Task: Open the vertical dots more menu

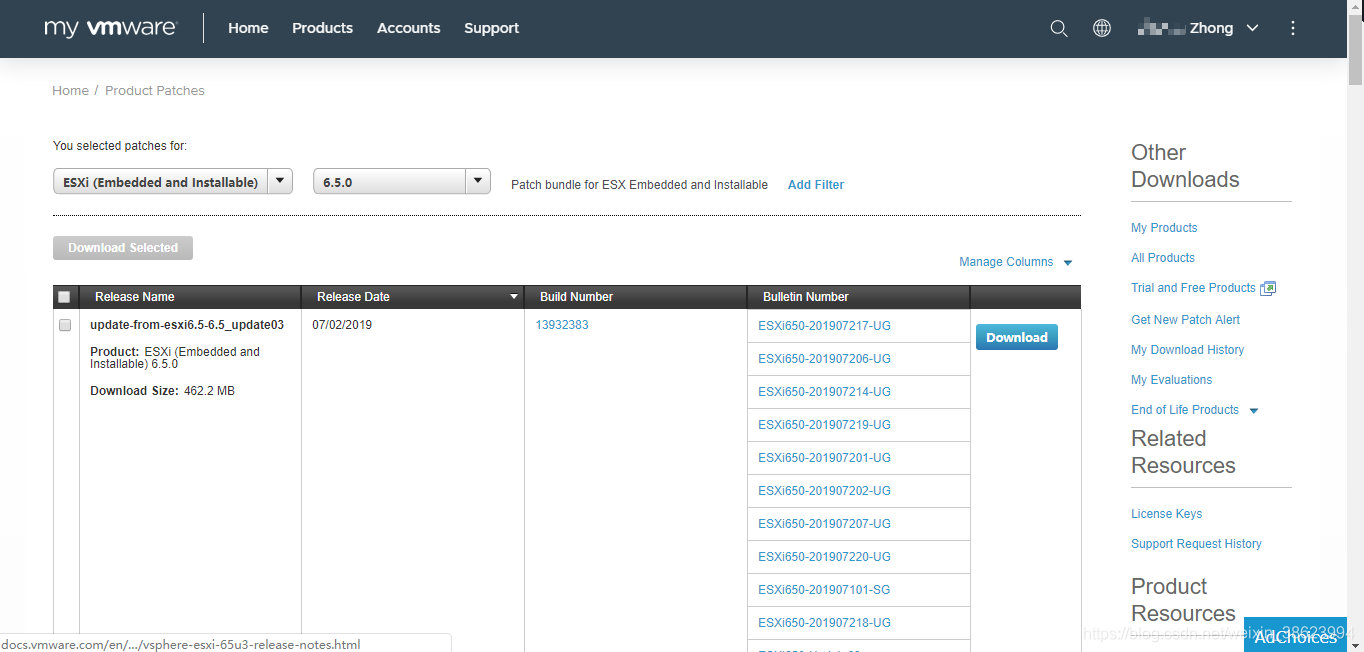Action: 1293,28
